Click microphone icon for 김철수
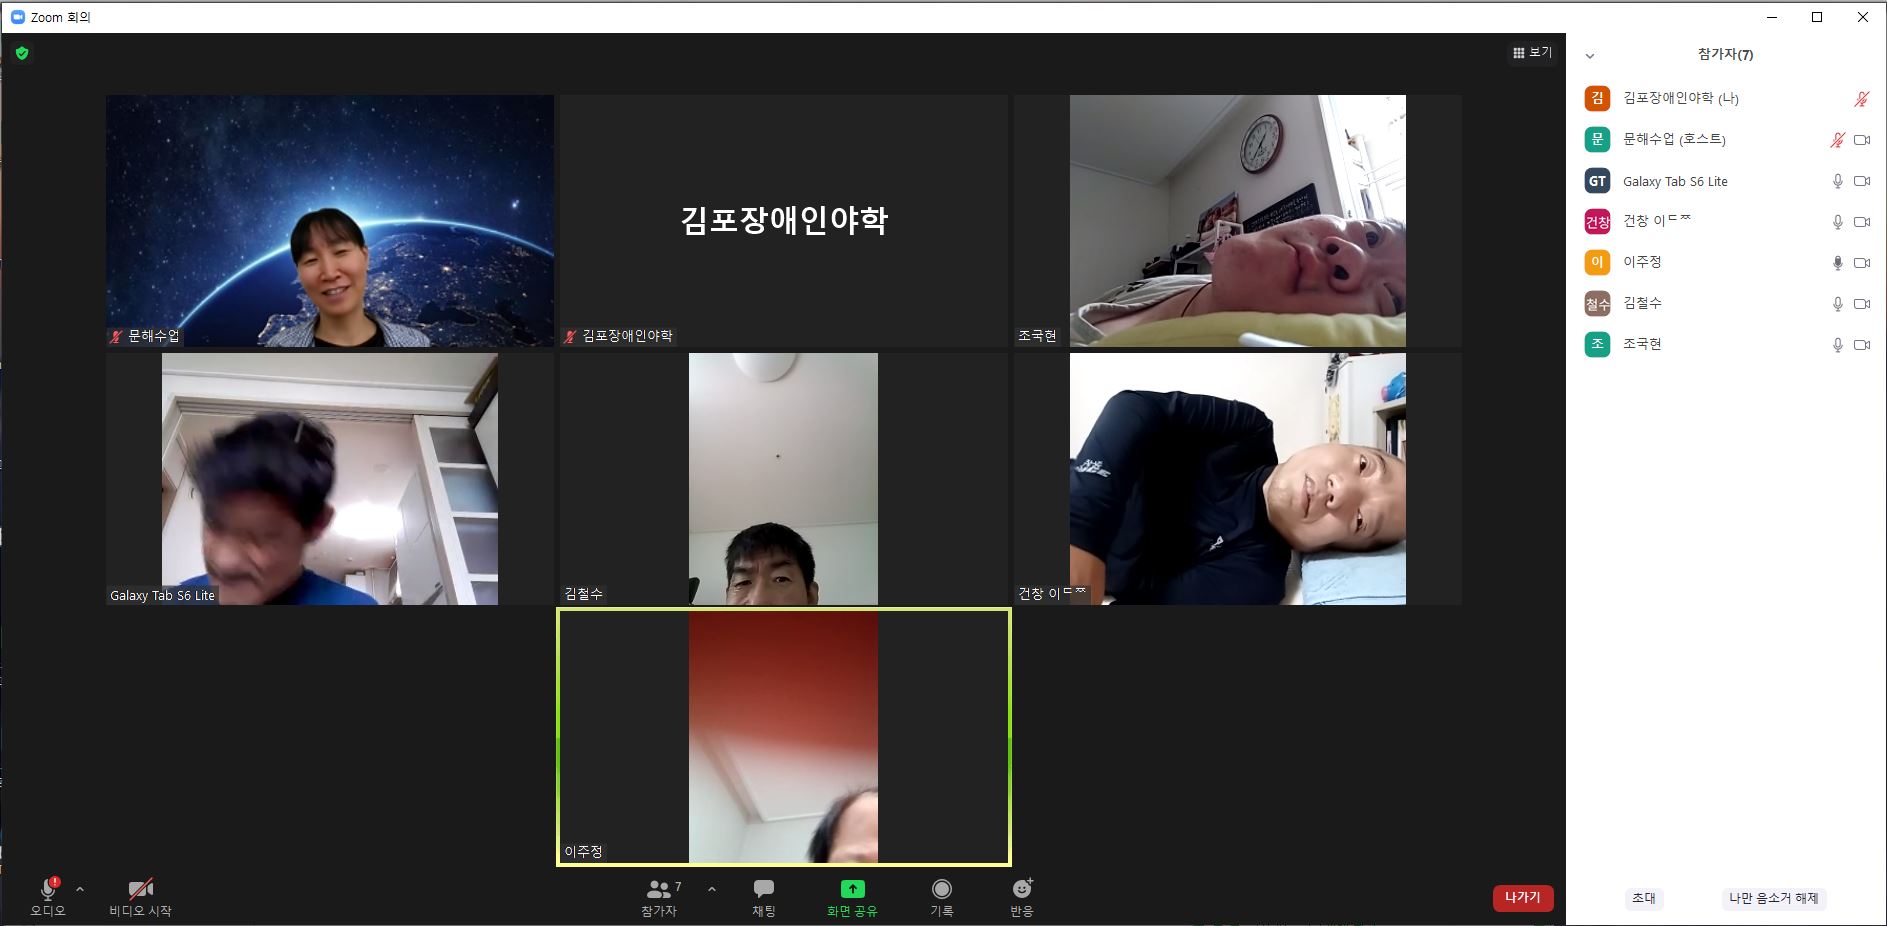This screenshot has width=1887, height=926. click(1837, 304)
